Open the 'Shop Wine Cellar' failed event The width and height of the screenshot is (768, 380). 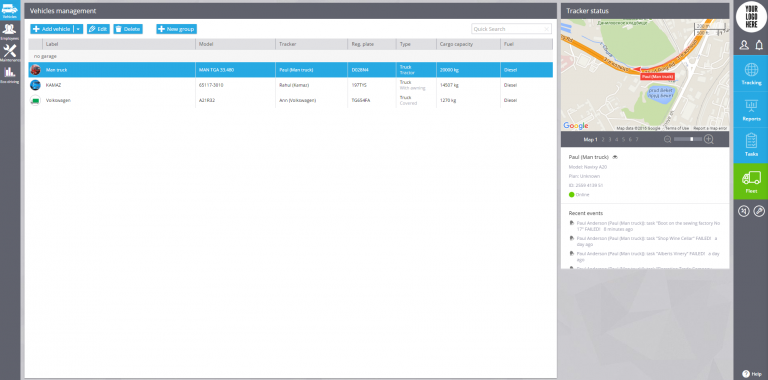[647, 241]
